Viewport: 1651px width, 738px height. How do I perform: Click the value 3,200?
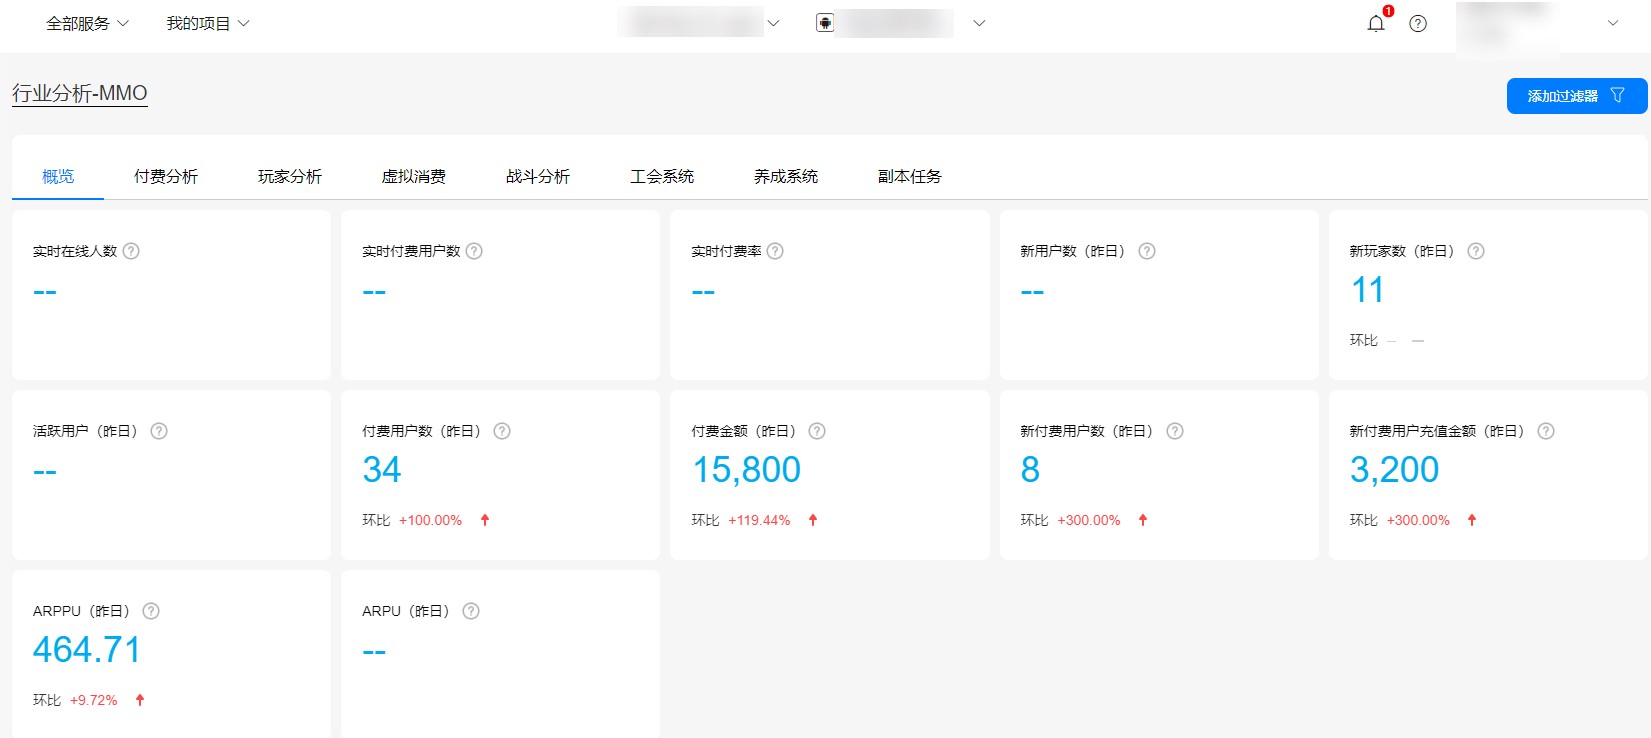point(1395,470)
